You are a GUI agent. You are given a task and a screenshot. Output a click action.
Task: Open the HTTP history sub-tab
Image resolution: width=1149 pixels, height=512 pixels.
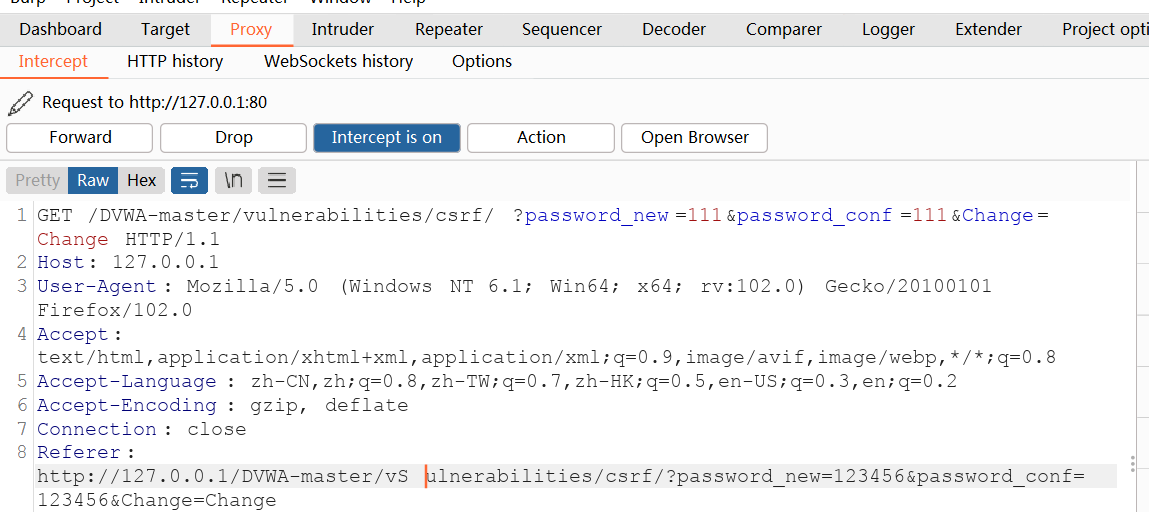click(175, 62)
